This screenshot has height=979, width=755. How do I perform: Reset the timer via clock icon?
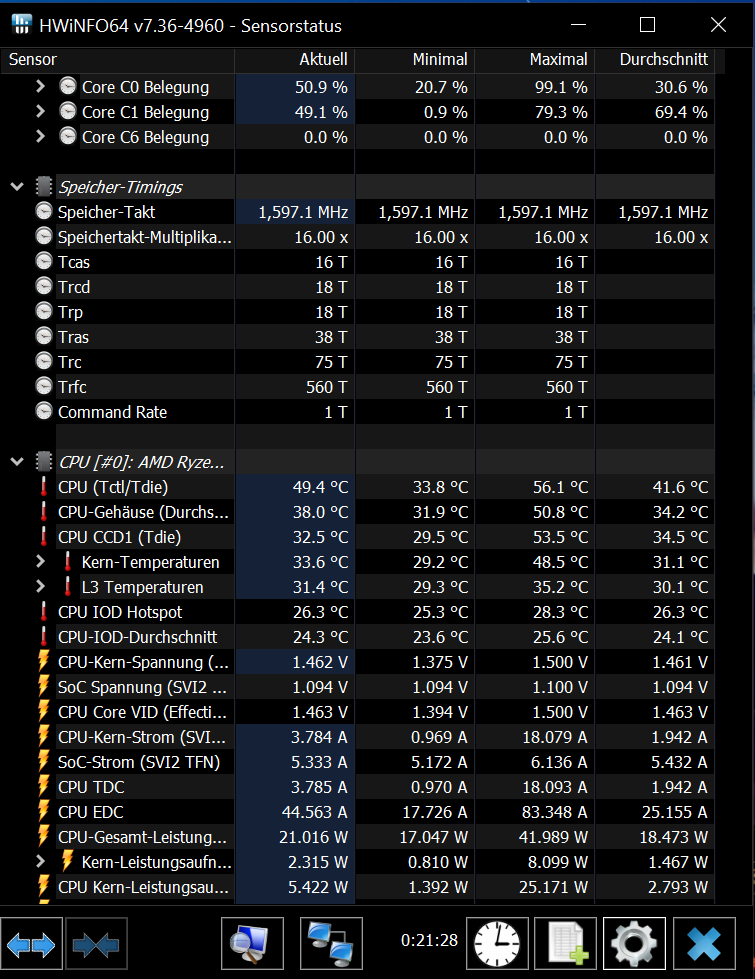click(x=497, y=944)
